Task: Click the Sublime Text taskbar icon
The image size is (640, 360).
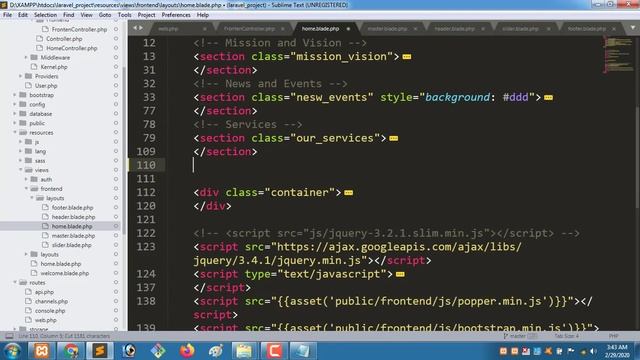Action: click(x=99, y=351)
